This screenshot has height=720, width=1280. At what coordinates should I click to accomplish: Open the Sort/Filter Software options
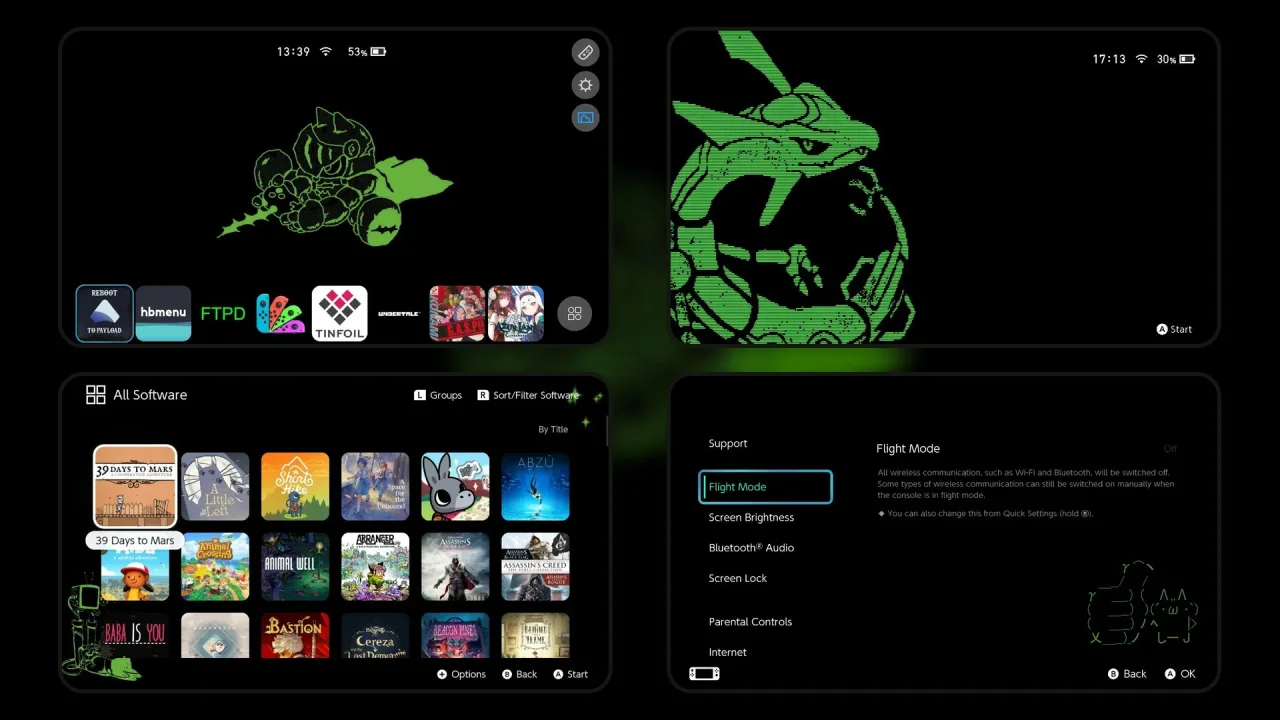click(x=528, y=395)
